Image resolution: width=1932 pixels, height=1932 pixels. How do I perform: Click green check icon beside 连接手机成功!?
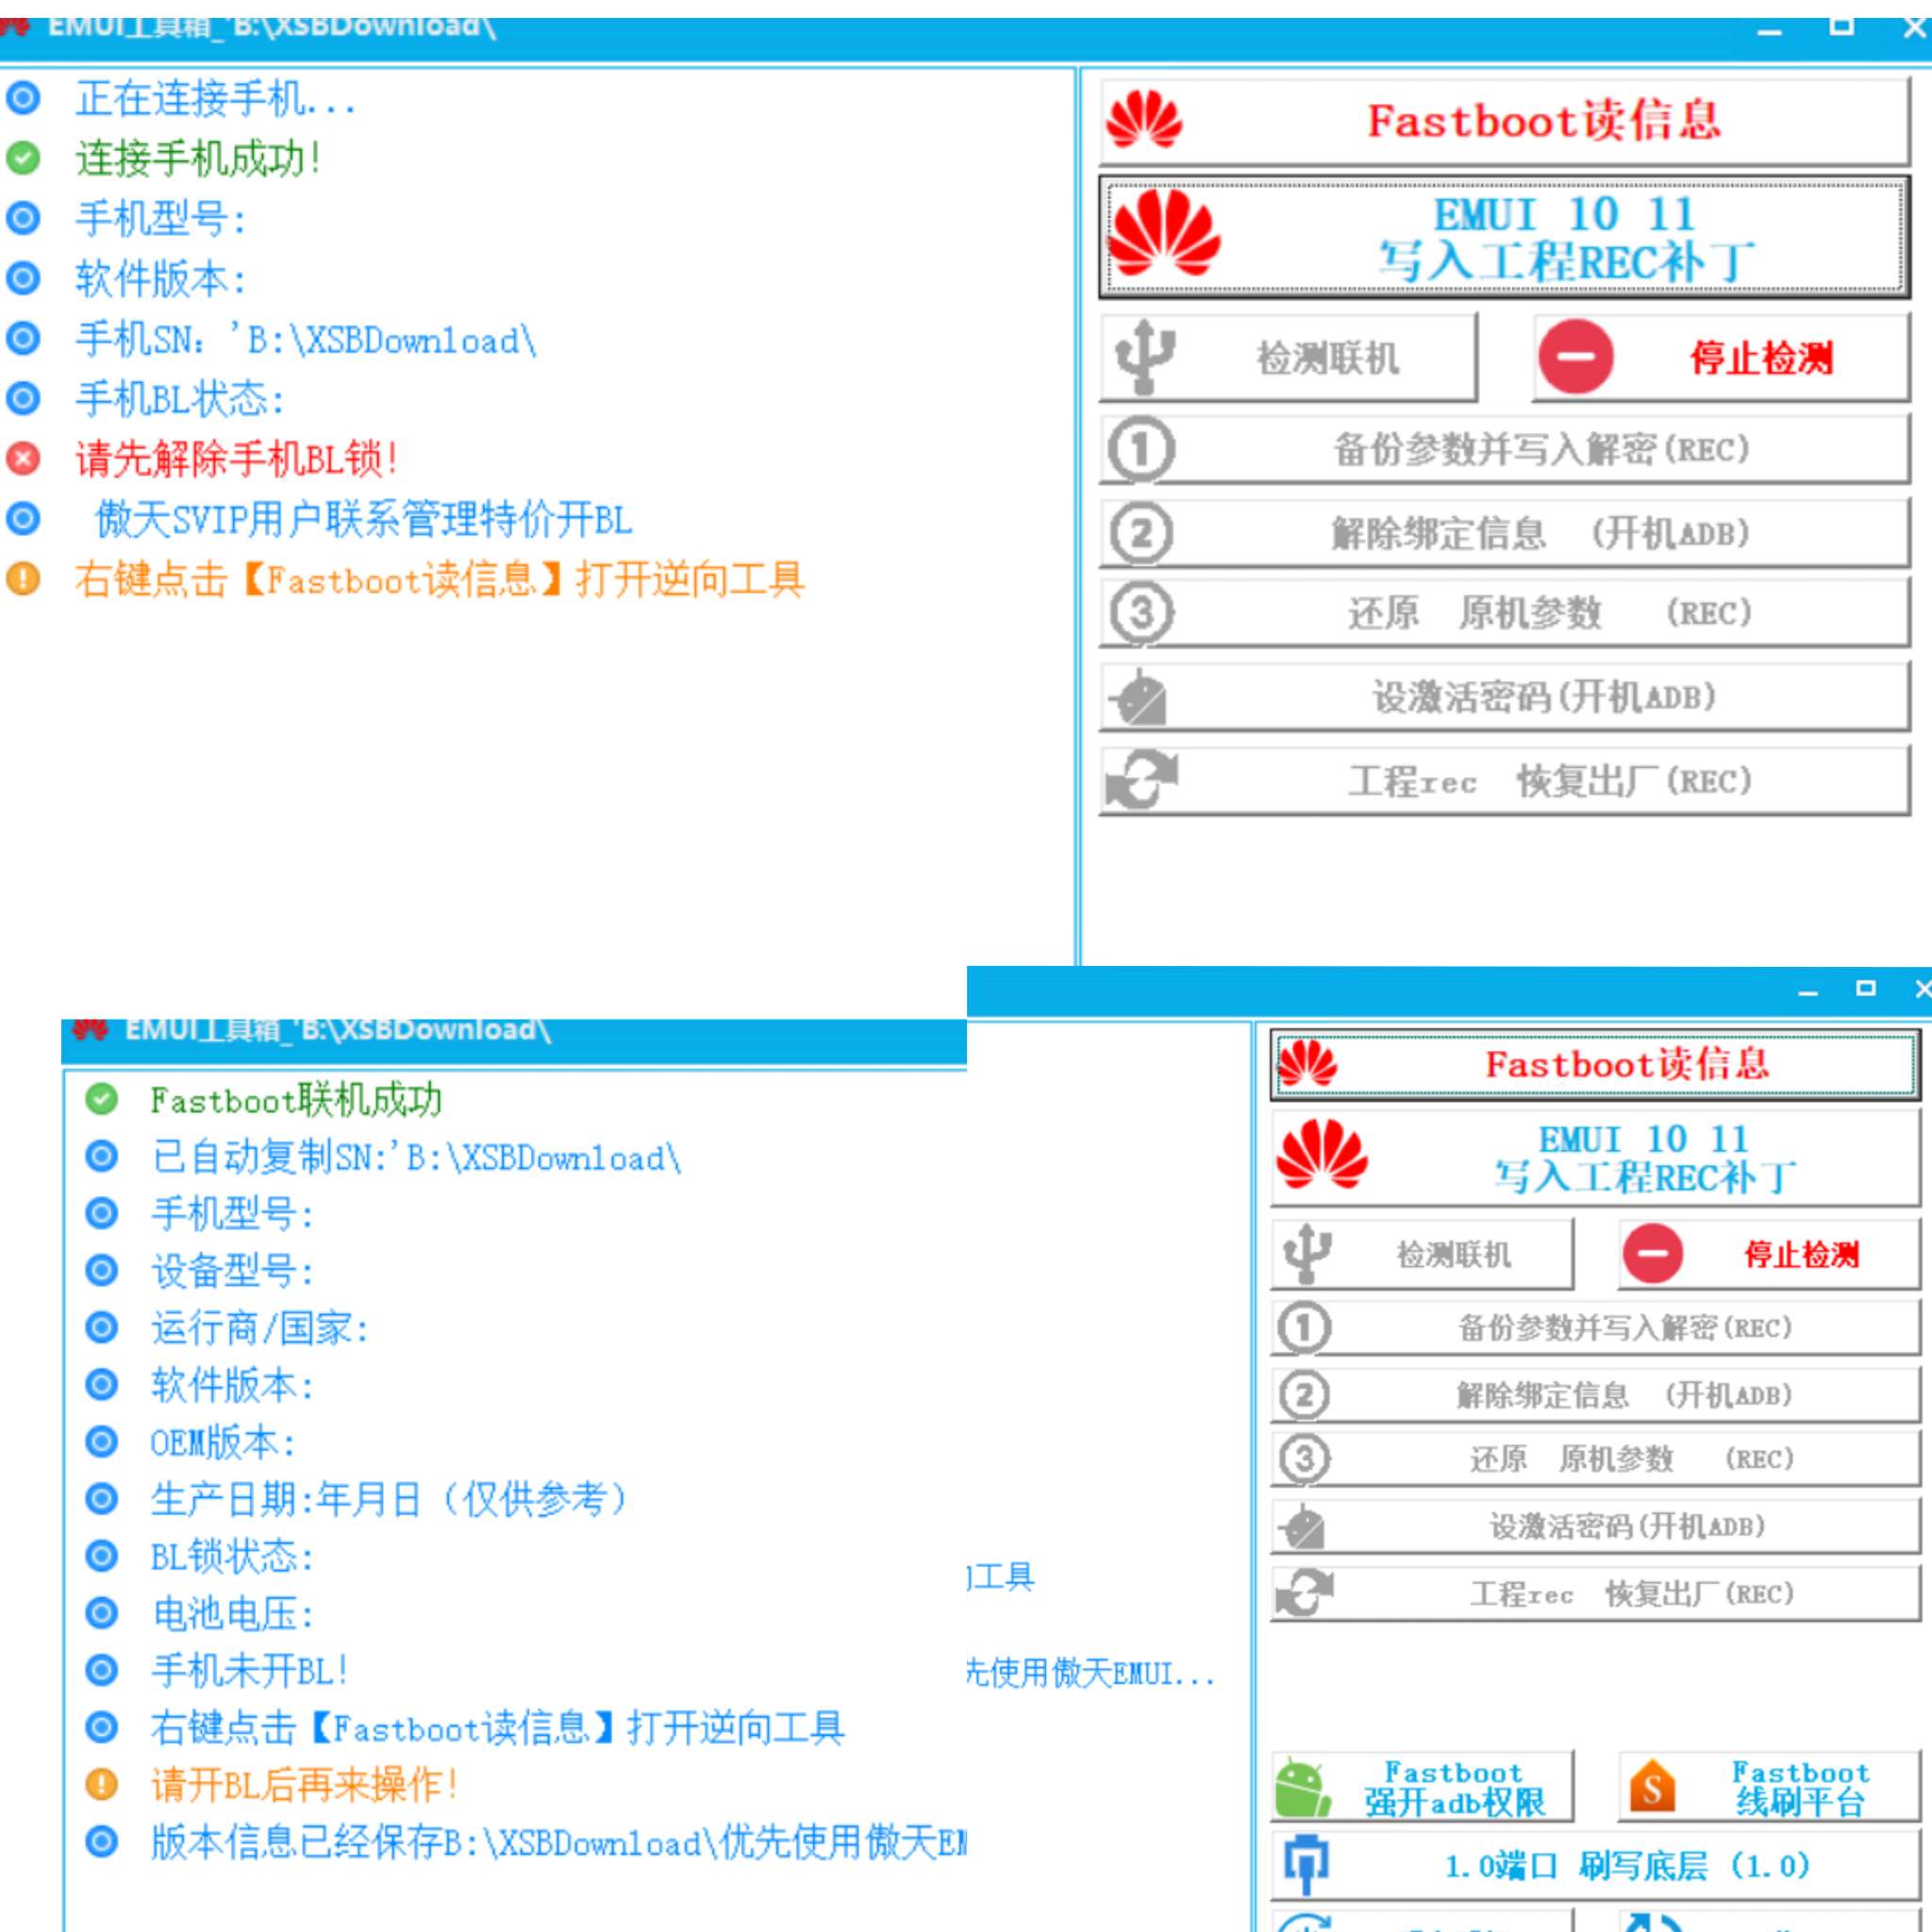(x=23, y=158)
